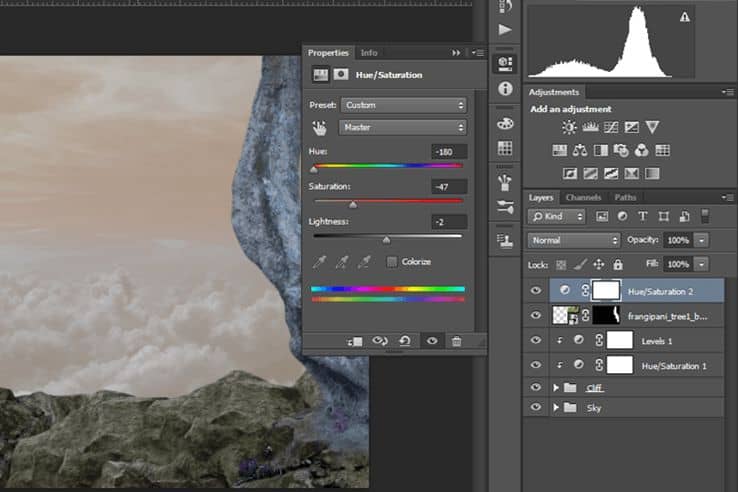738x492 pixels.
Task: Add a Color Balance adjustment
Action: tap(580, 151)
